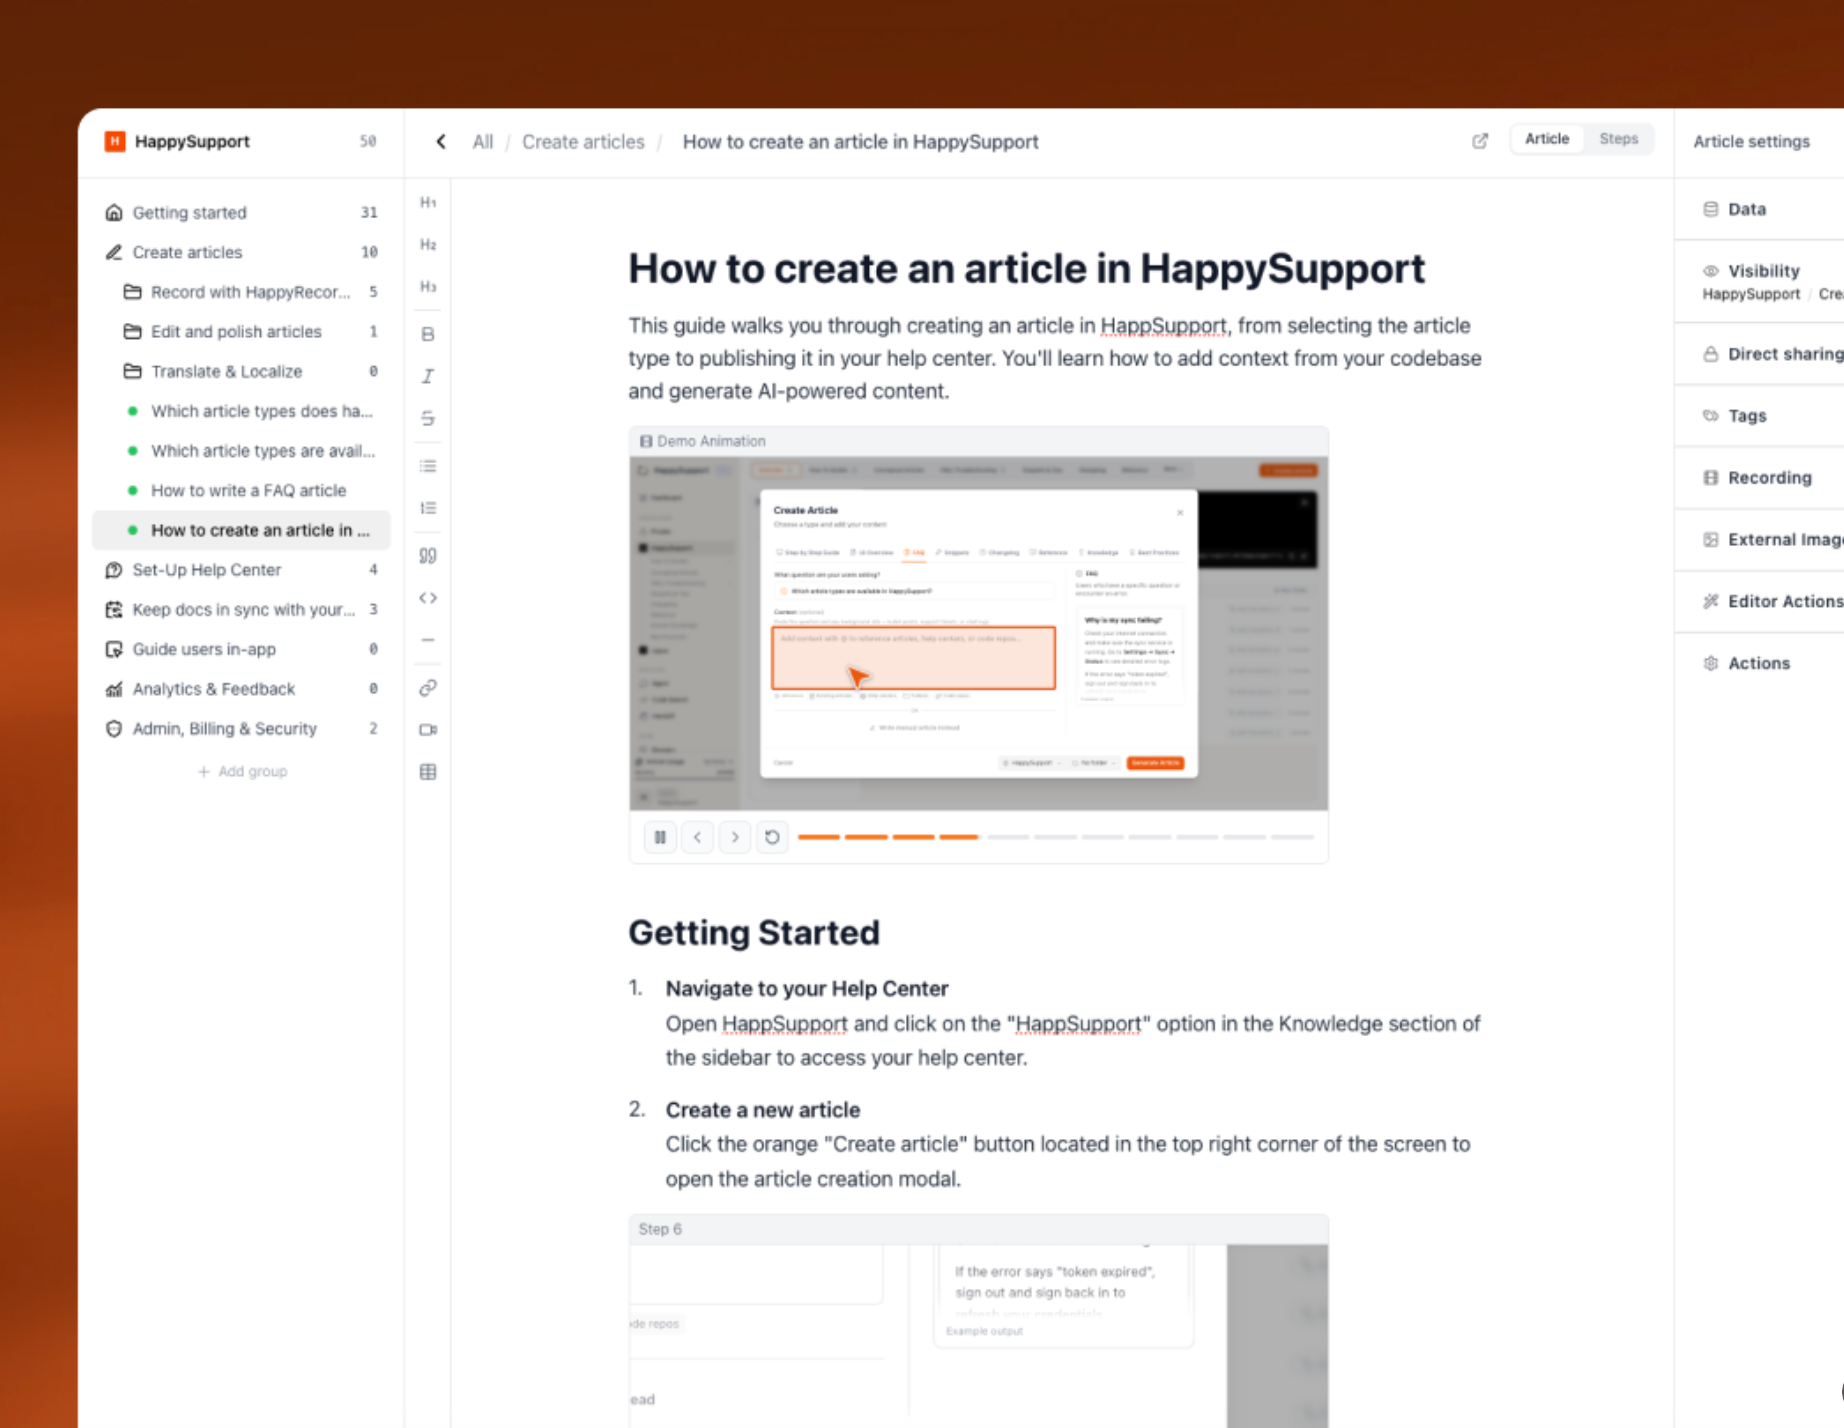Screen dimensions: 1844x1428
Task: Insert a numbered list
Action: [428, 508]
